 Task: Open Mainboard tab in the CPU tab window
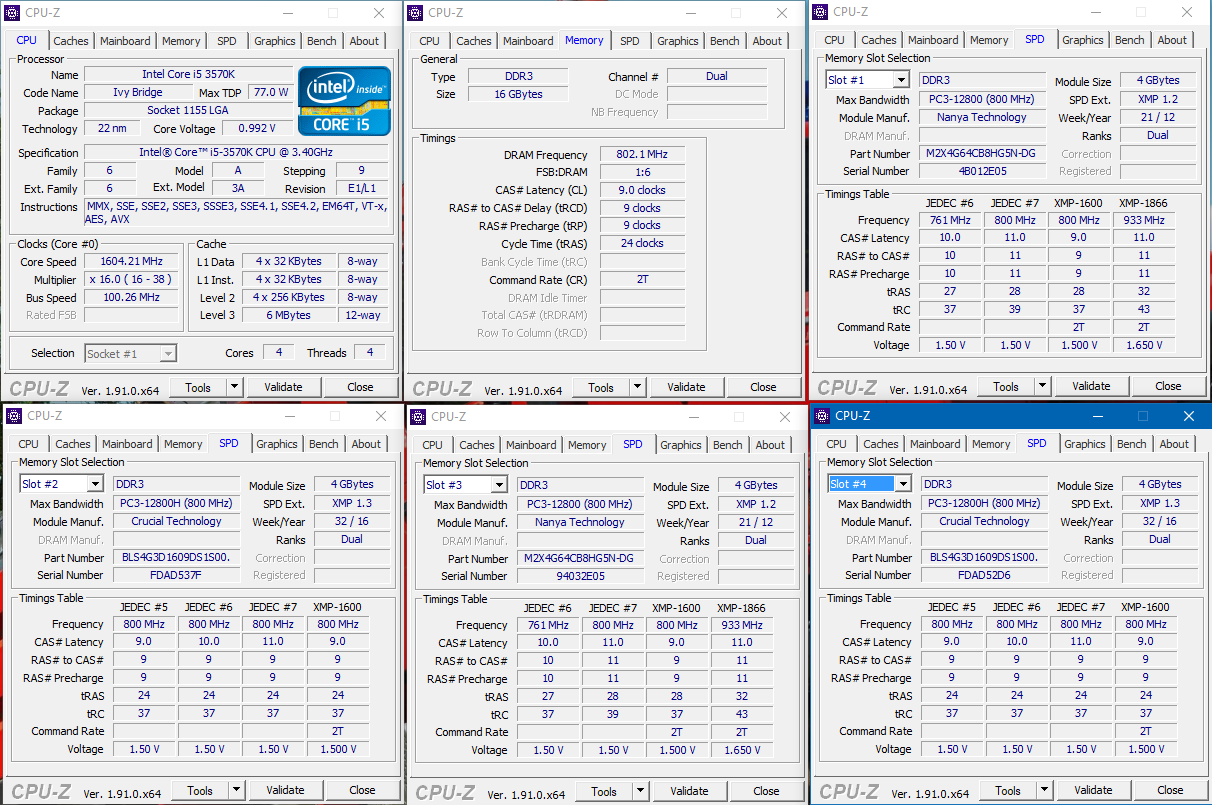click(x=125, y=41)
